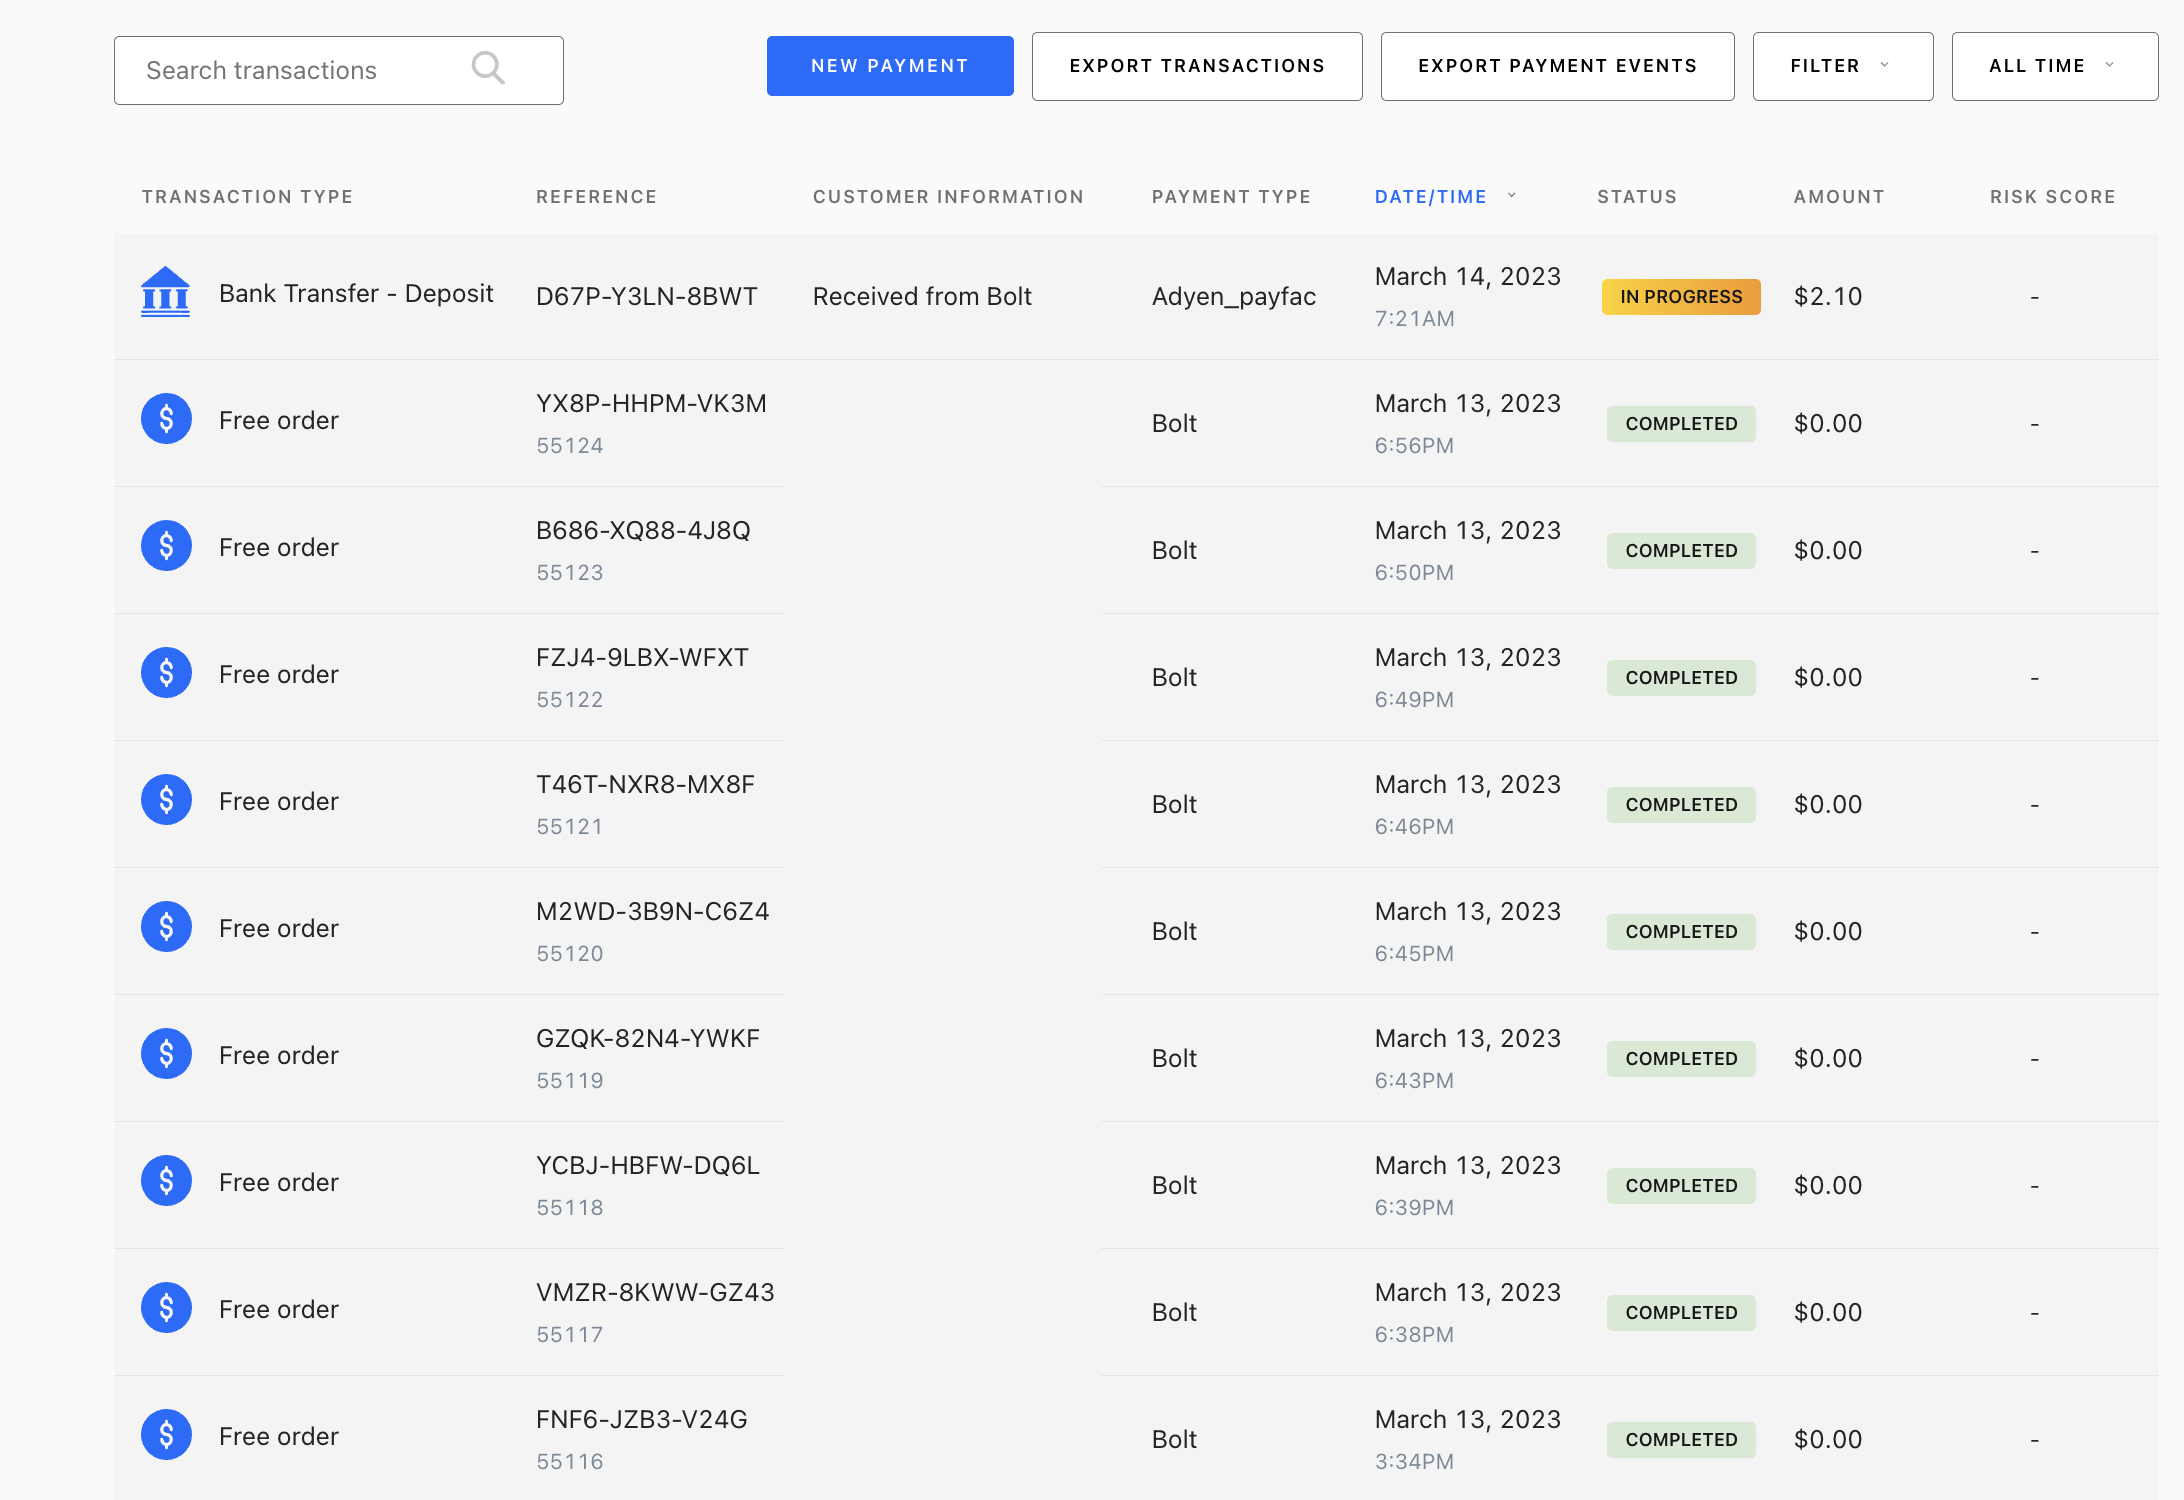Screen dimensions: 2184x1500
Task: Click reference M2WD-3B9N-C6Z4
Action: point(652,912)
